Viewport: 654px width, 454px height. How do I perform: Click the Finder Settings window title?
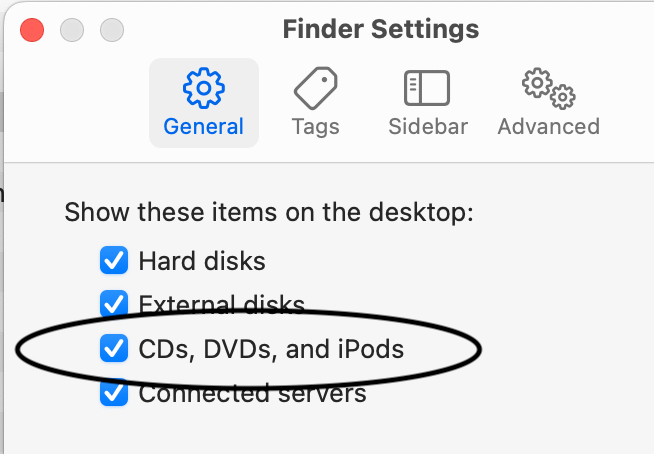(381, 29)
